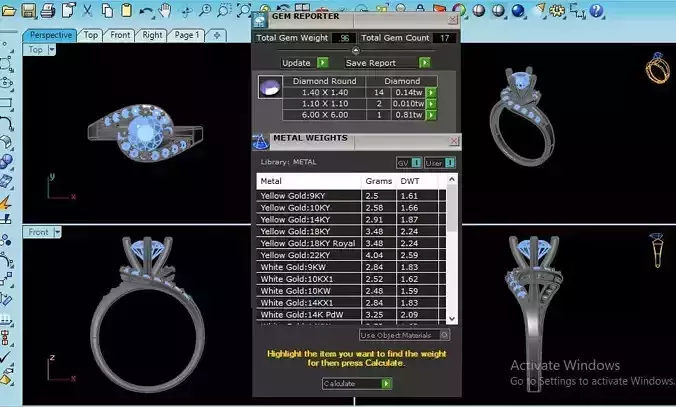Expand the 1.10 X 1.10 gem row arrow

[431, 104]
